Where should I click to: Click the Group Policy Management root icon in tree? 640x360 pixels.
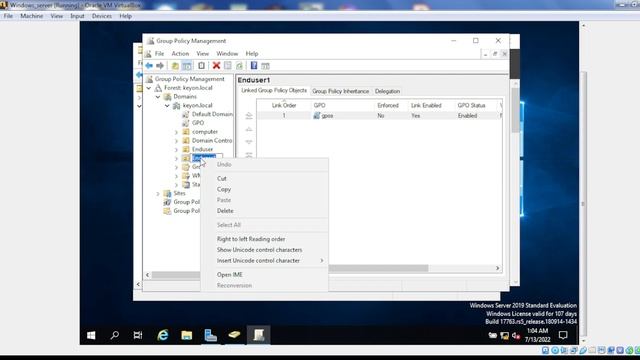pyautogui.click(x=149, y=79)
